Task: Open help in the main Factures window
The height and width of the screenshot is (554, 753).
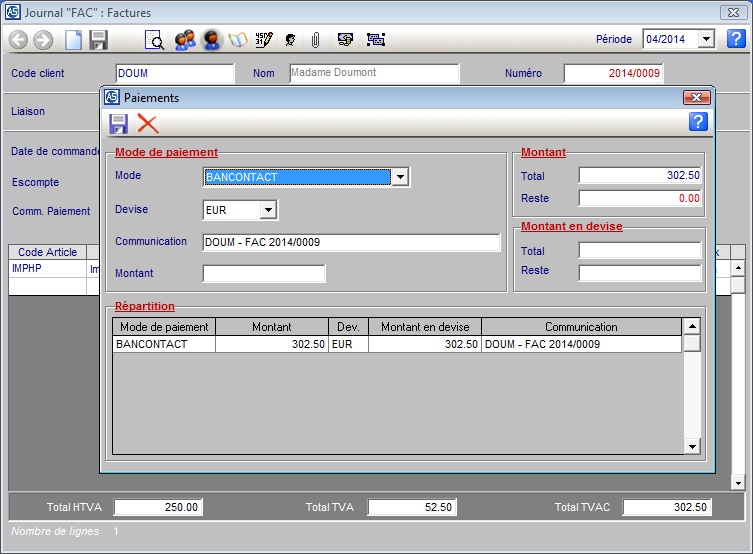Action: pos(735,39)
